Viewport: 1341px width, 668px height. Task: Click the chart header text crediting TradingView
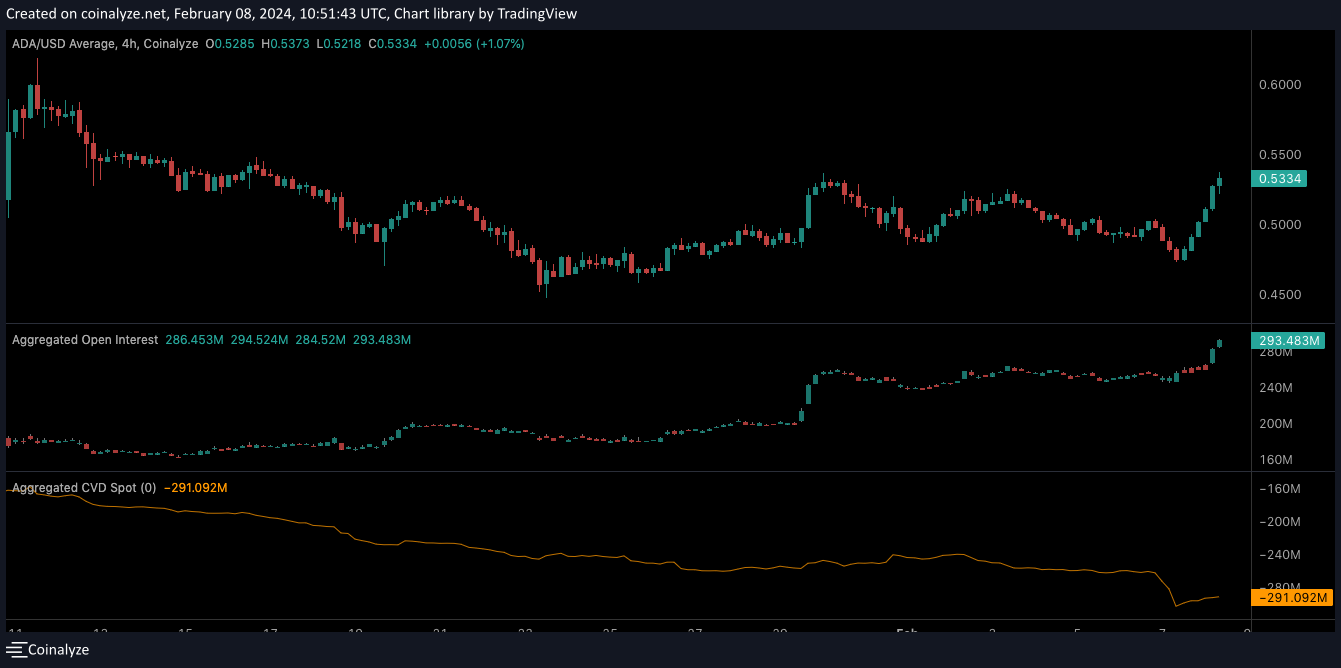coord(485,14)
